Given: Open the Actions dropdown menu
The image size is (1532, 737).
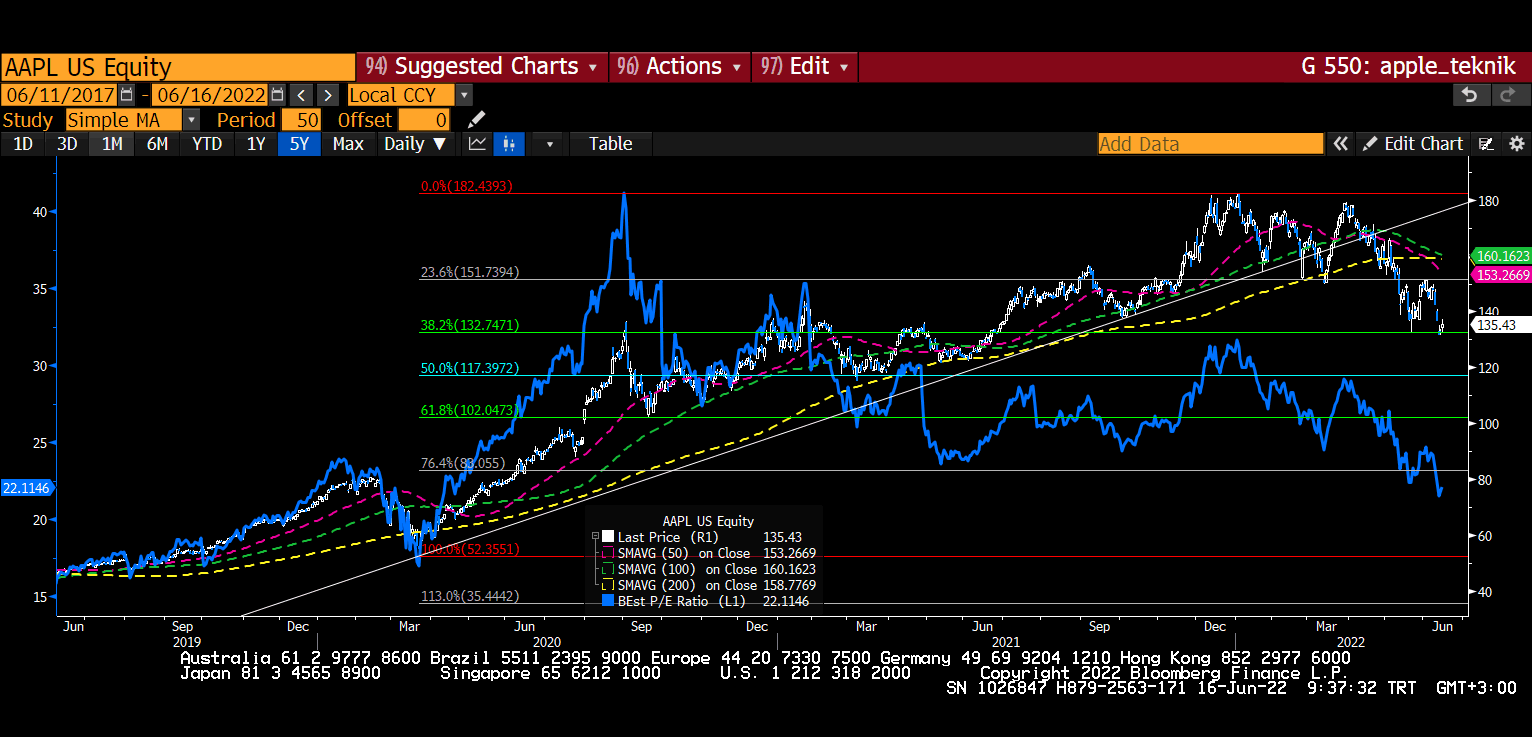Looking at the screenshot, I should [679, 67].
